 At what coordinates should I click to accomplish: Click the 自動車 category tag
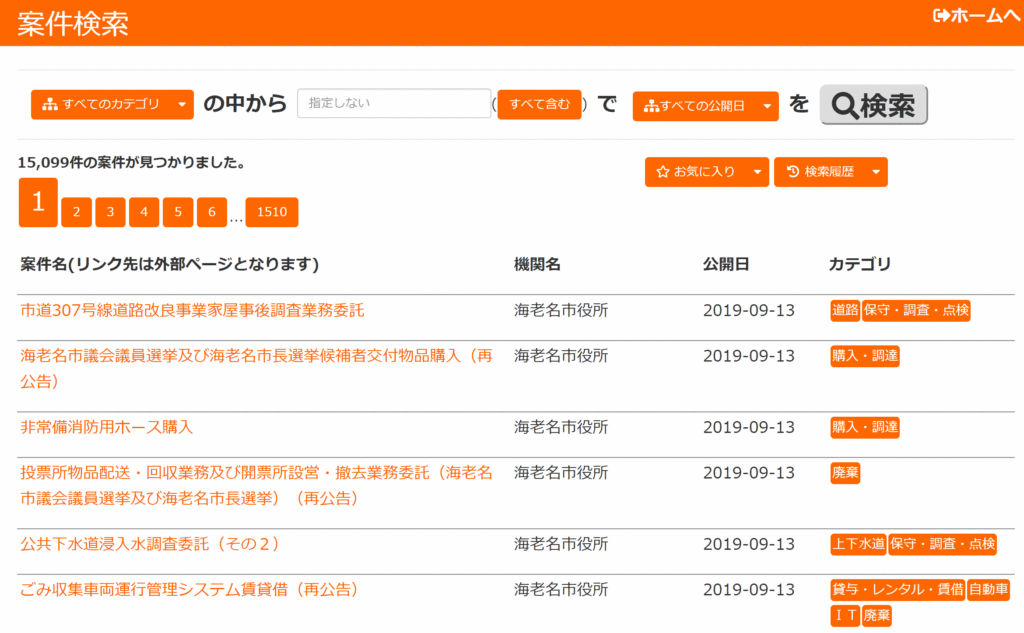tap(989, 589)
